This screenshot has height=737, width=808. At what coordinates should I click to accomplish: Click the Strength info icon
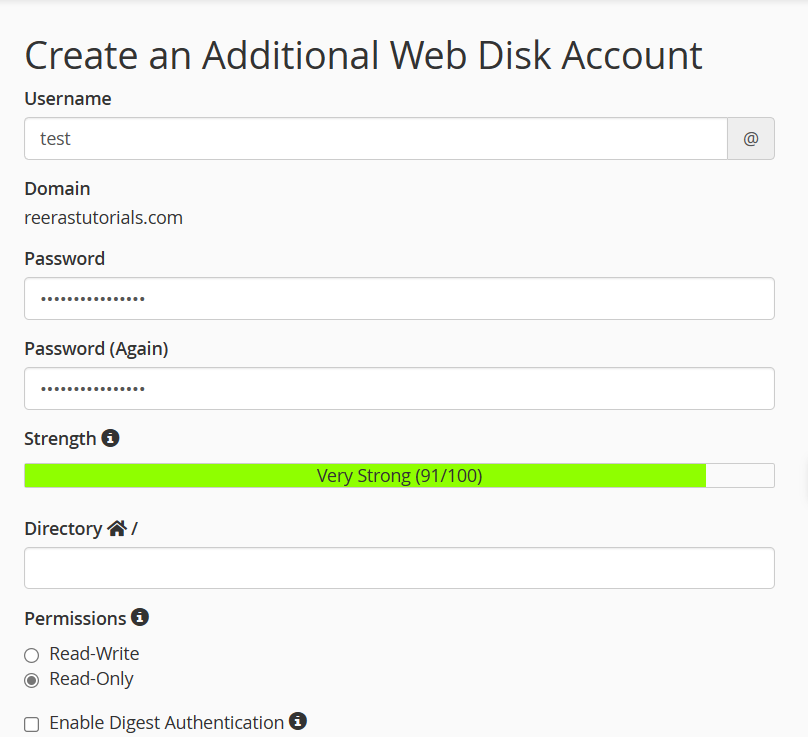tap(111, 438)
